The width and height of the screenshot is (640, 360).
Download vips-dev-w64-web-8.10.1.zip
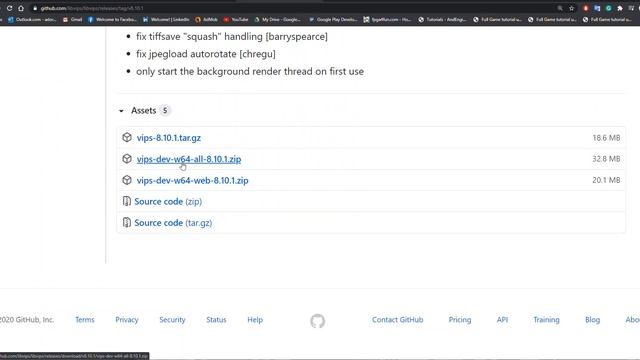(192, 180)
